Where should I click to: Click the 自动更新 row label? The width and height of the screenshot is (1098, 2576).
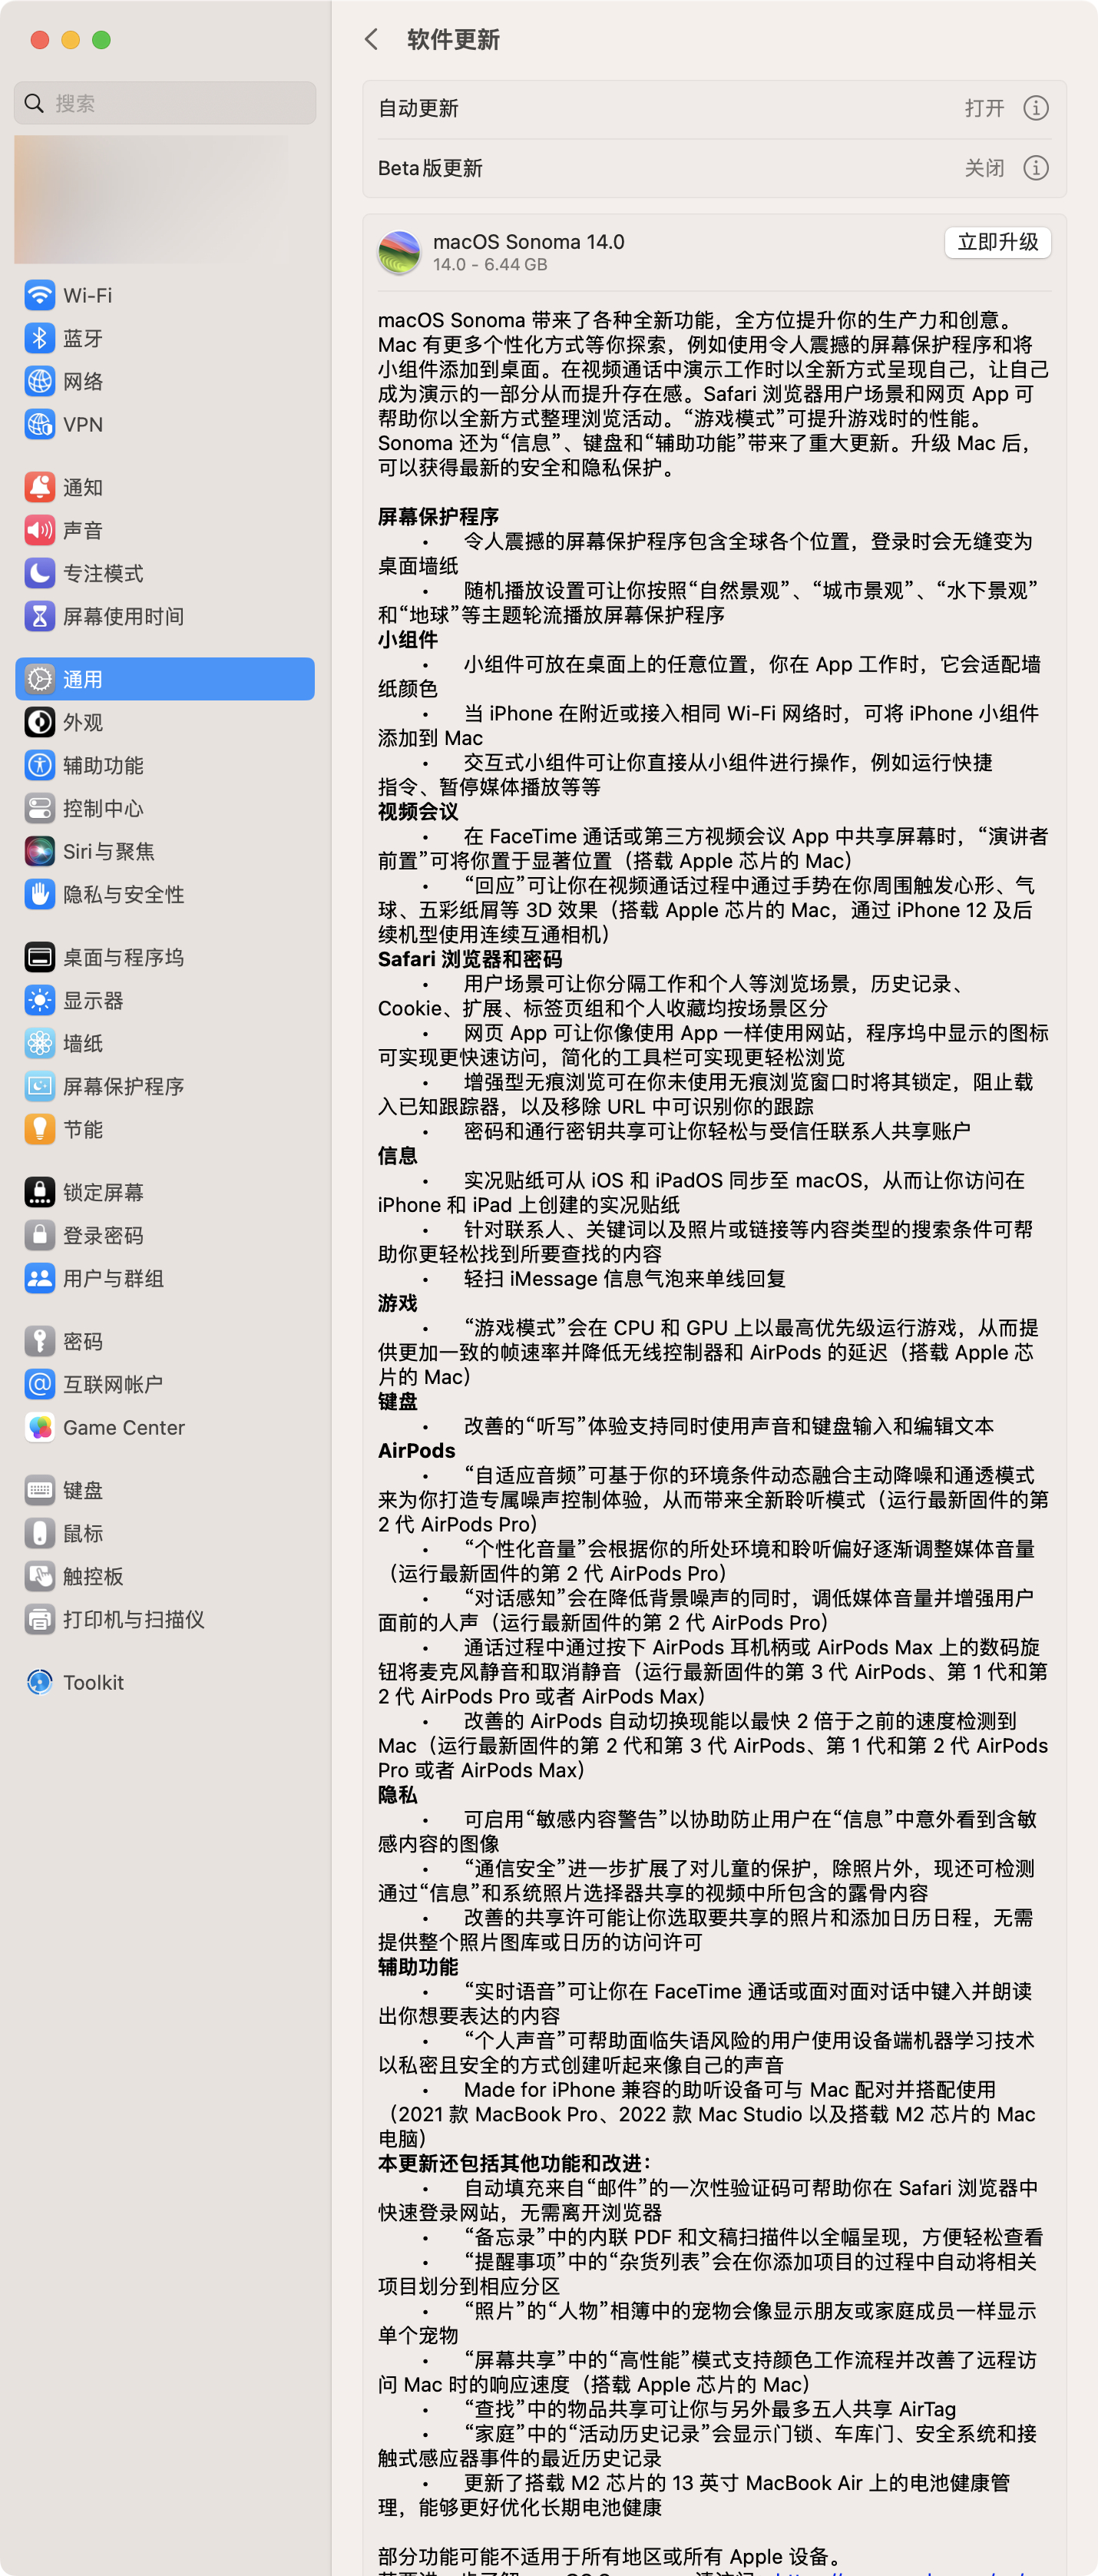coord(418,108)
